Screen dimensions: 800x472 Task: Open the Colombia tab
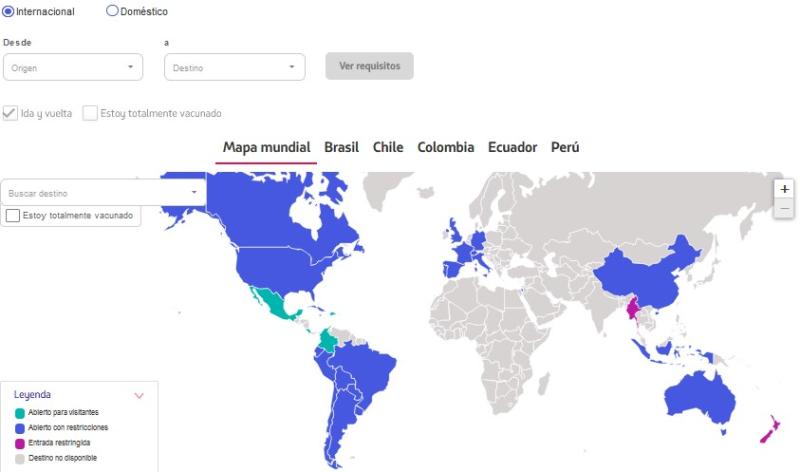[x=445, y=147]
